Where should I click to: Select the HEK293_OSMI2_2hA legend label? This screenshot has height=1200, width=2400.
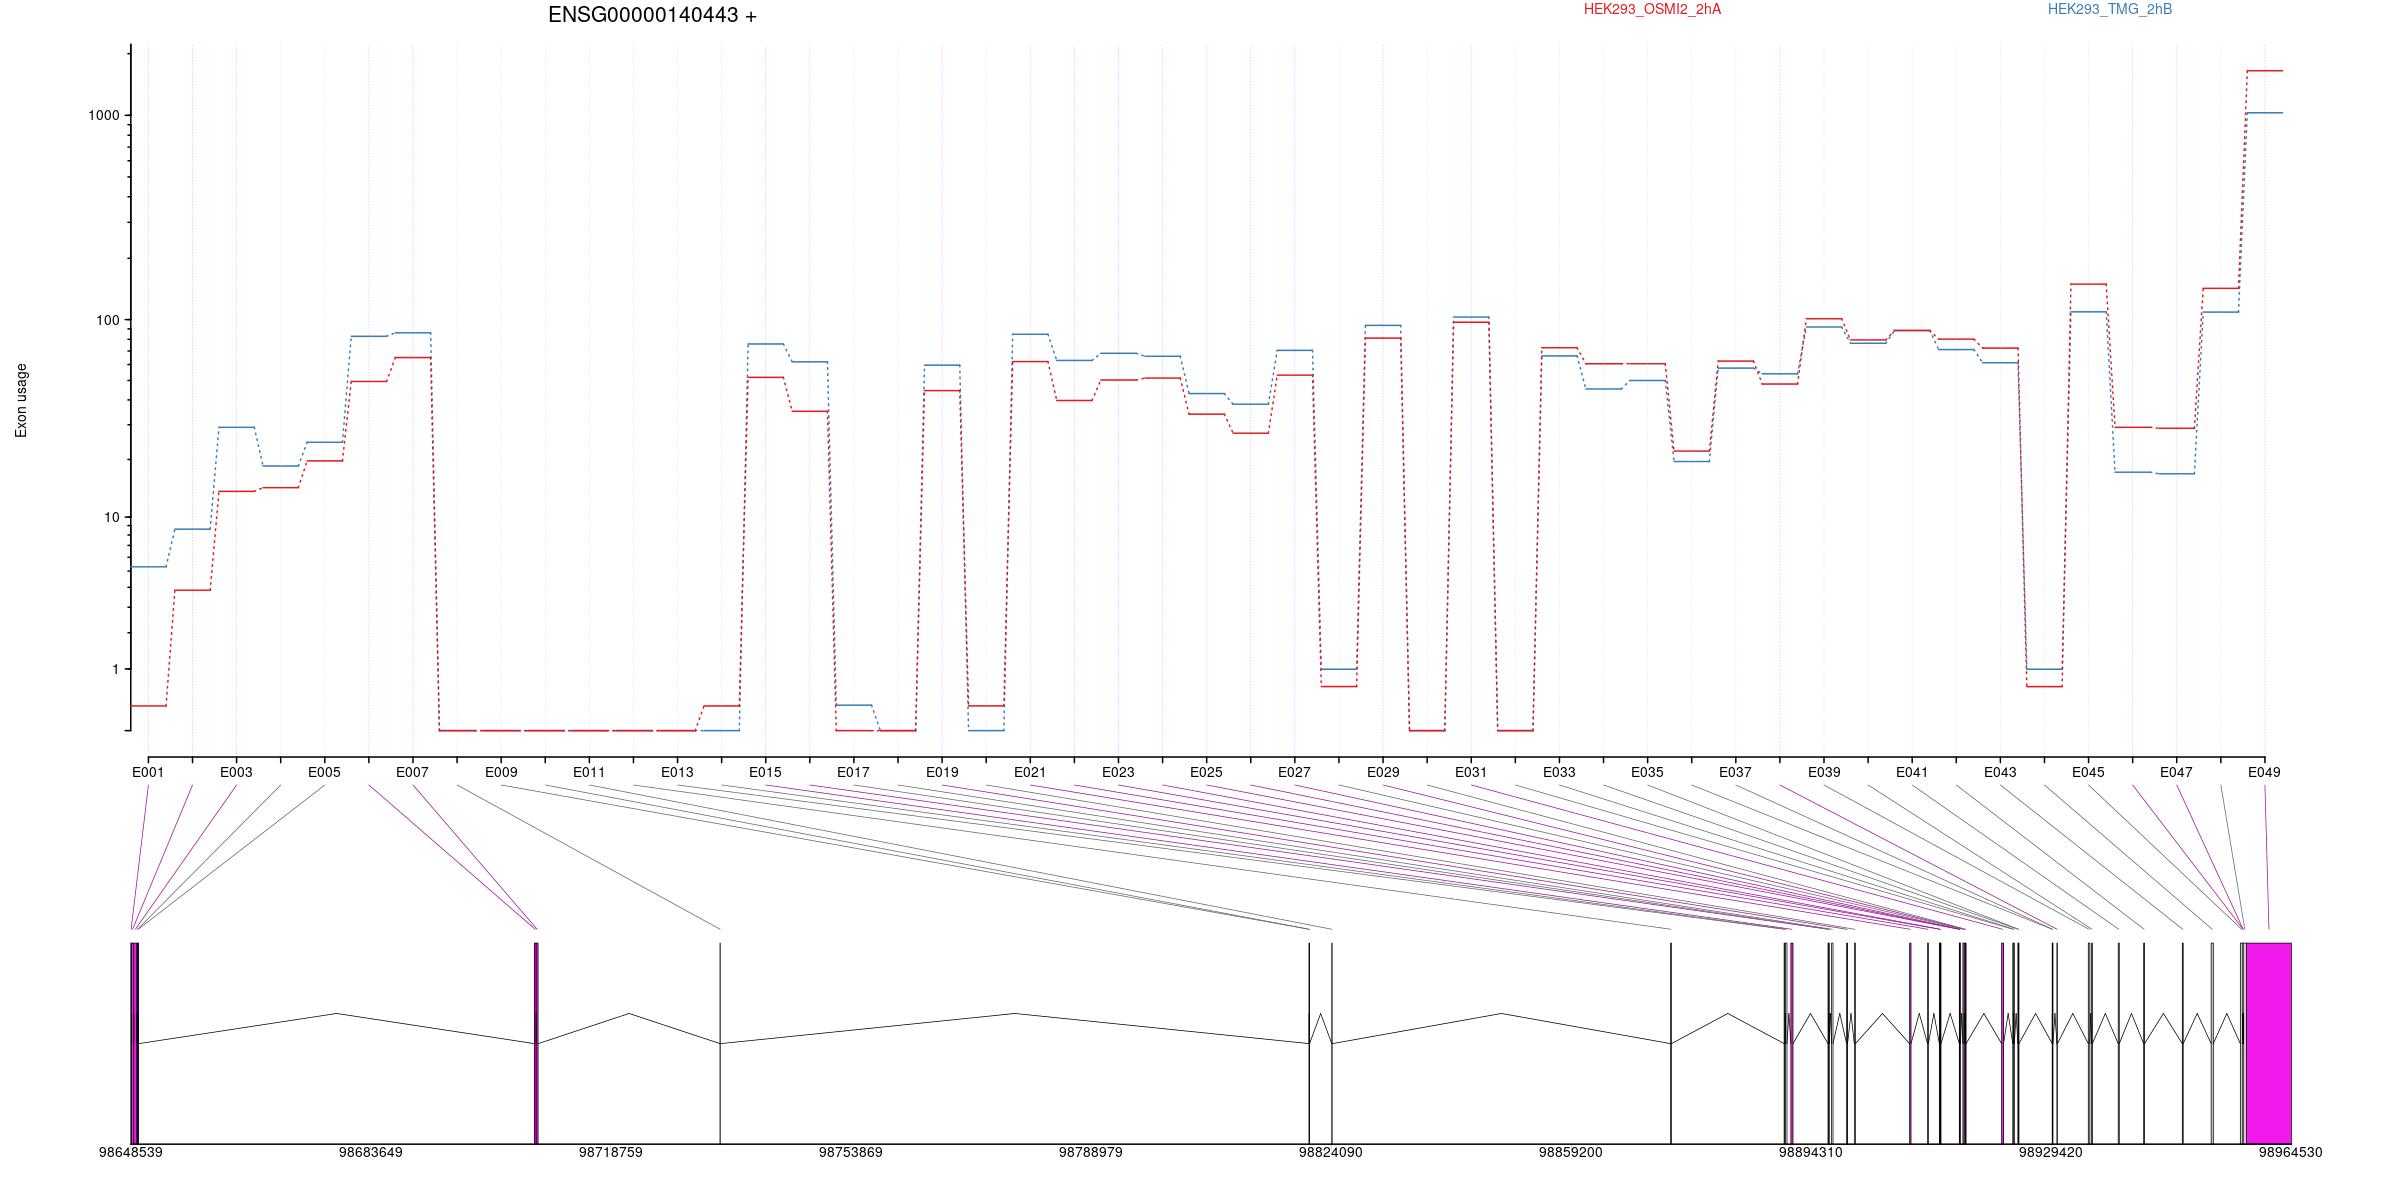pyautogui.click(x=1652, y=9)
